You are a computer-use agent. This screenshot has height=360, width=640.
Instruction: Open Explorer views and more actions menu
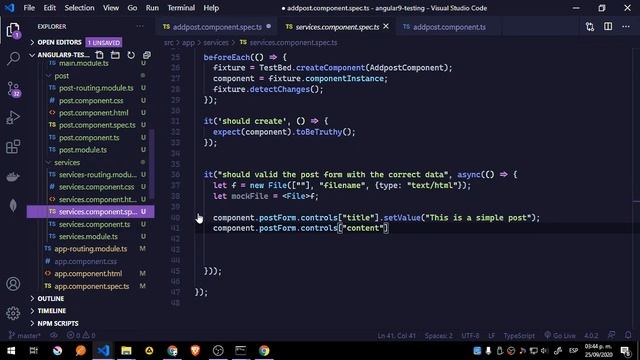tap(140, 27)
